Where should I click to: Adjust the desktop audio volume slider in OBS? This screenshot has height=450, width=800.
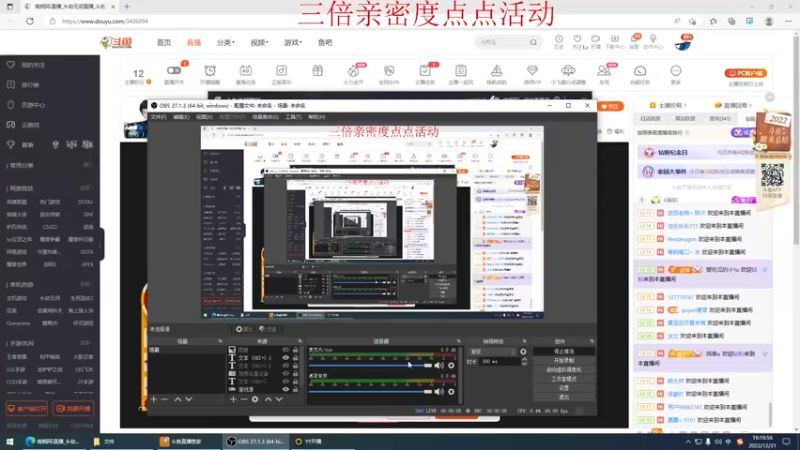click(370, 391)
